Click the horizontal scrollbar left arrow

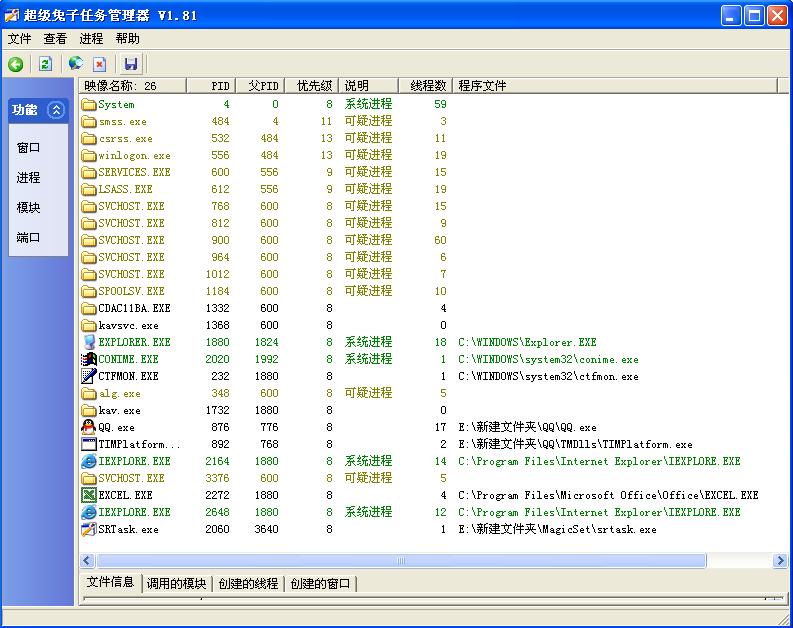(87, 560)
